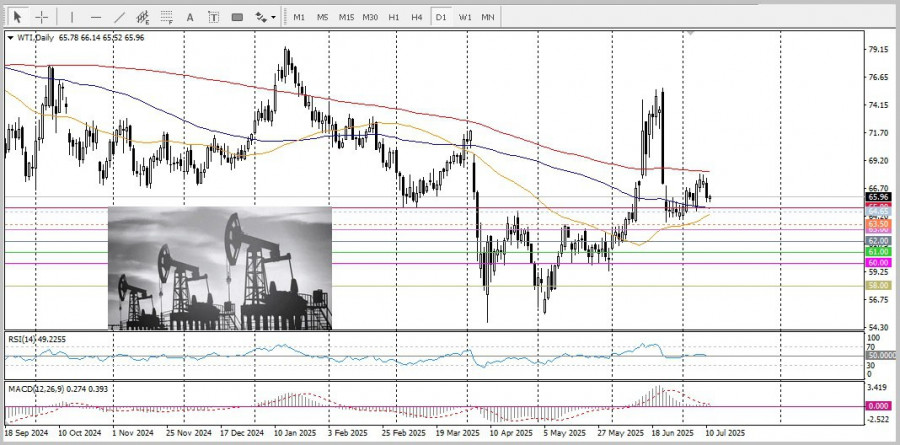The height and width of the screenshot is (445, 900).
Task: Click the gray 62.00 price label
Action: 879,241
